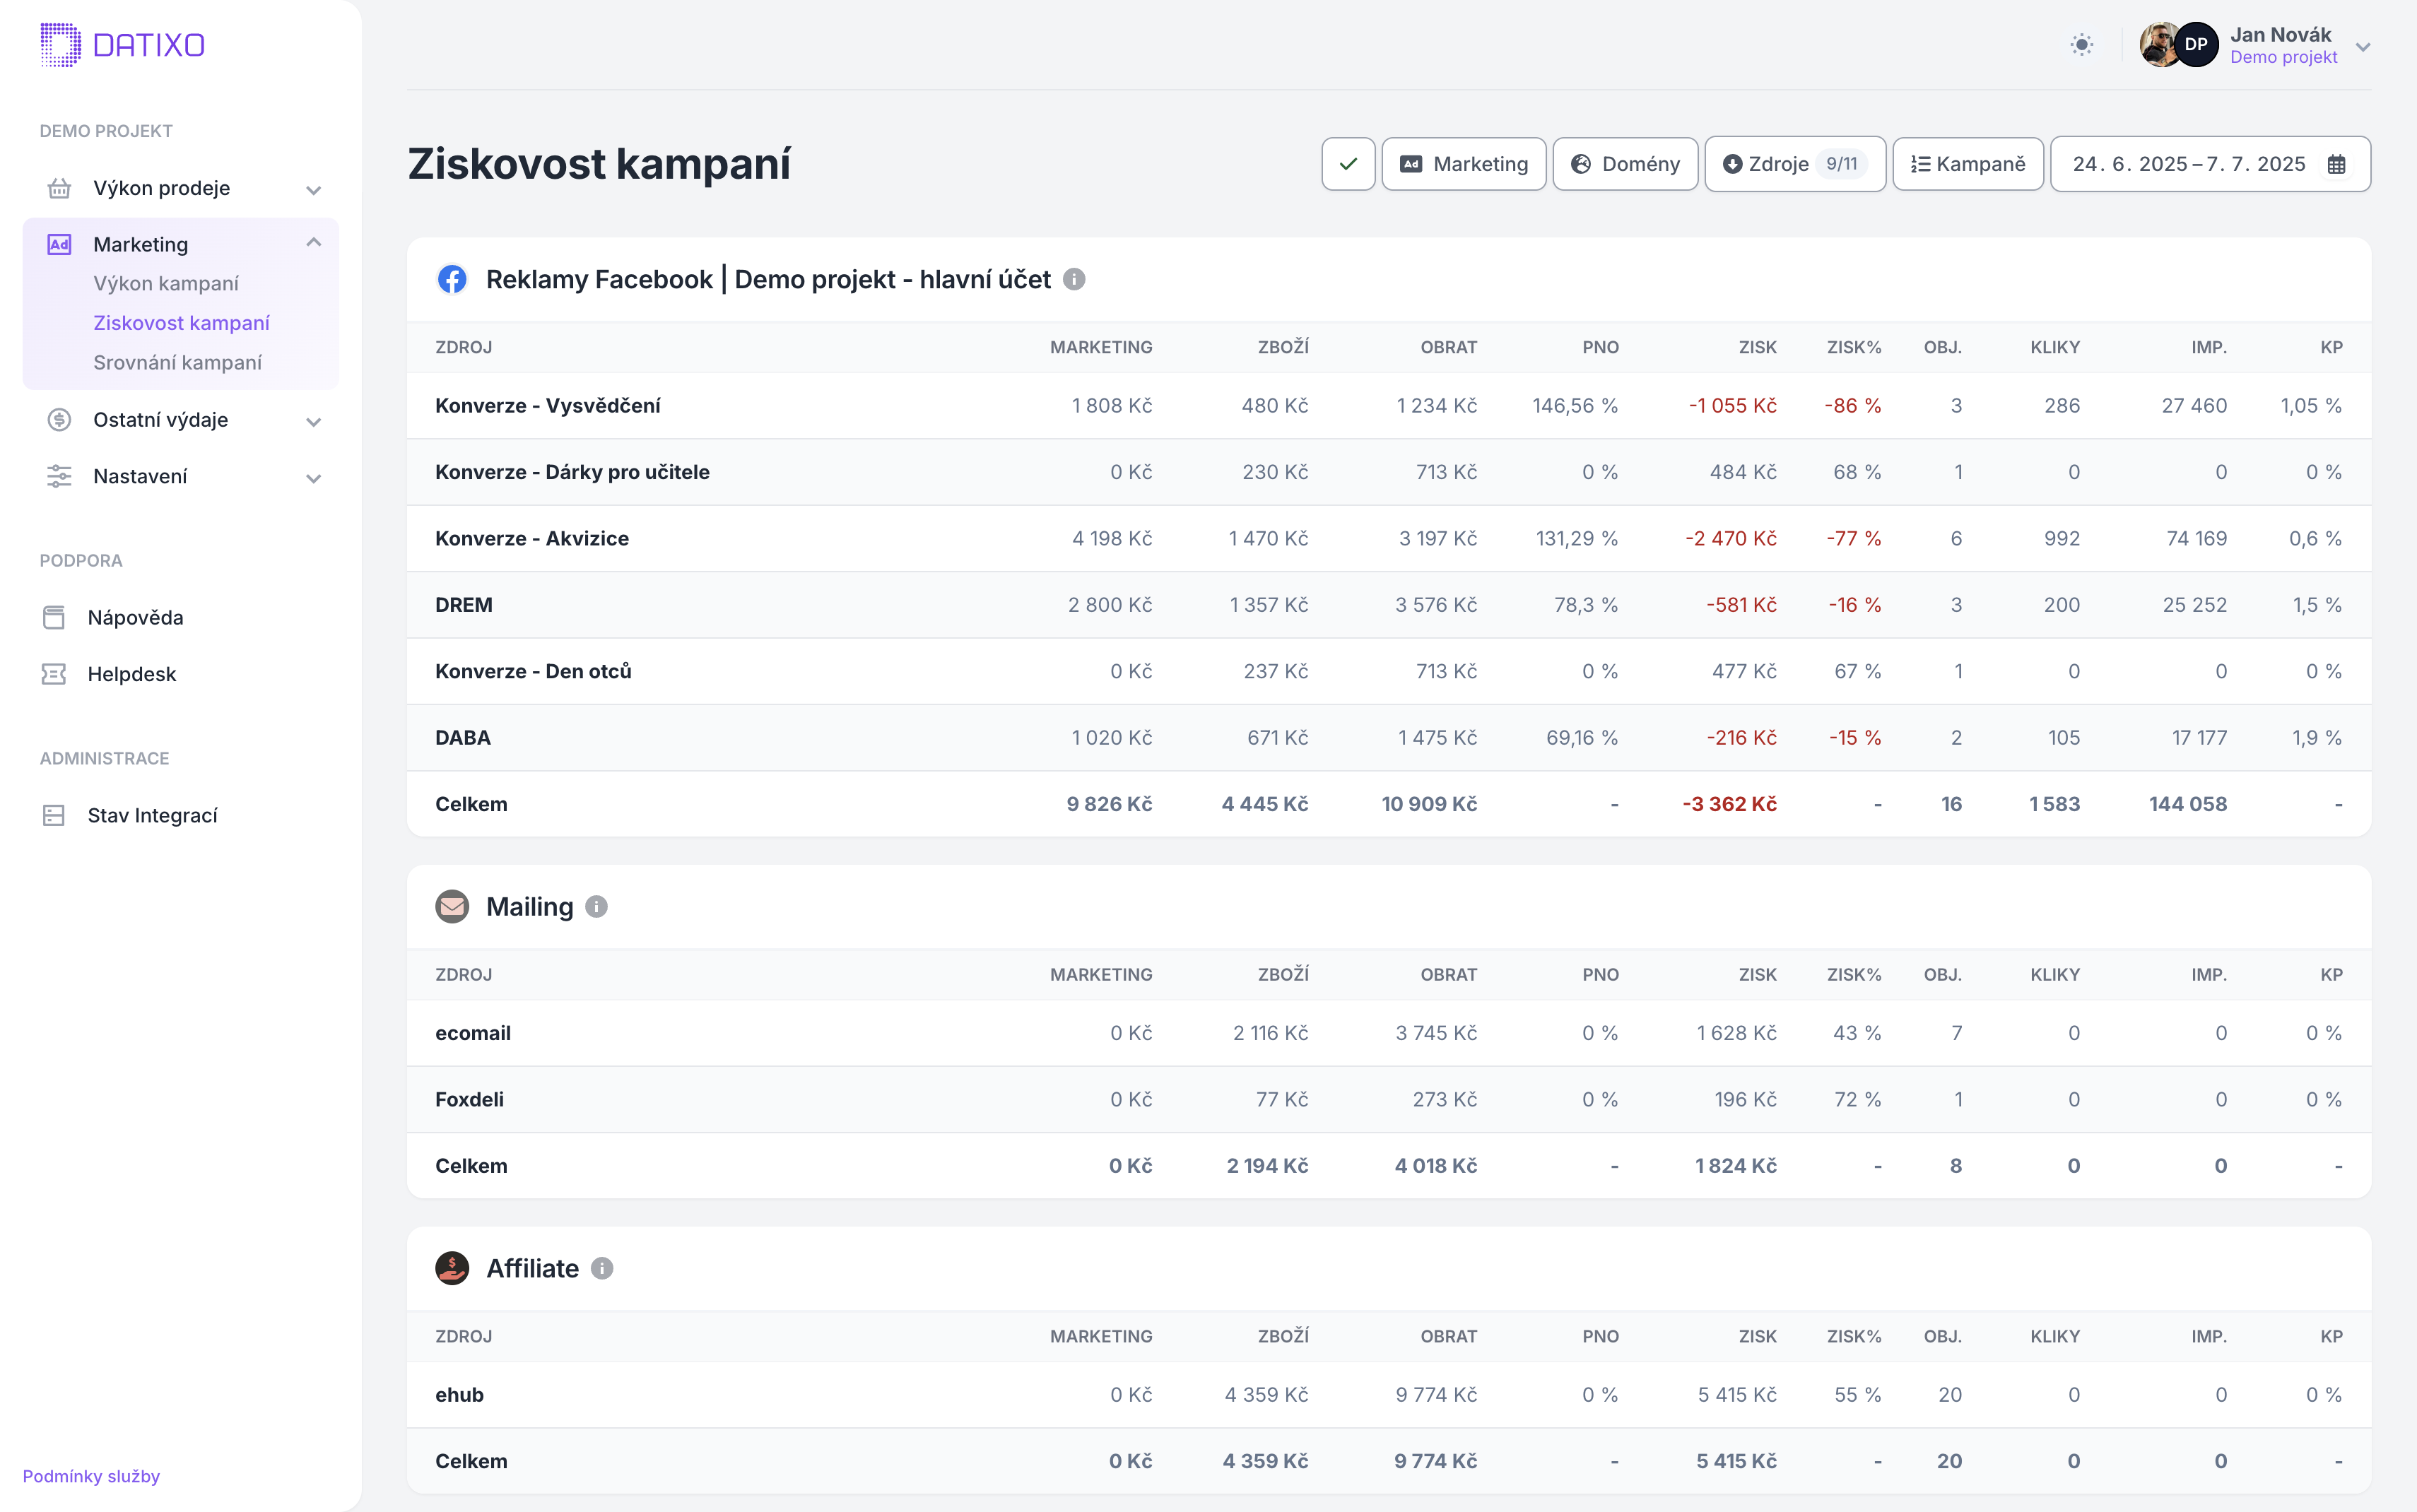Image resolution: width=2417 pixels, height=1512 pixels.
Task: Open Stav Integrací page
Action: pyautogui.click(x=152, y=815)
